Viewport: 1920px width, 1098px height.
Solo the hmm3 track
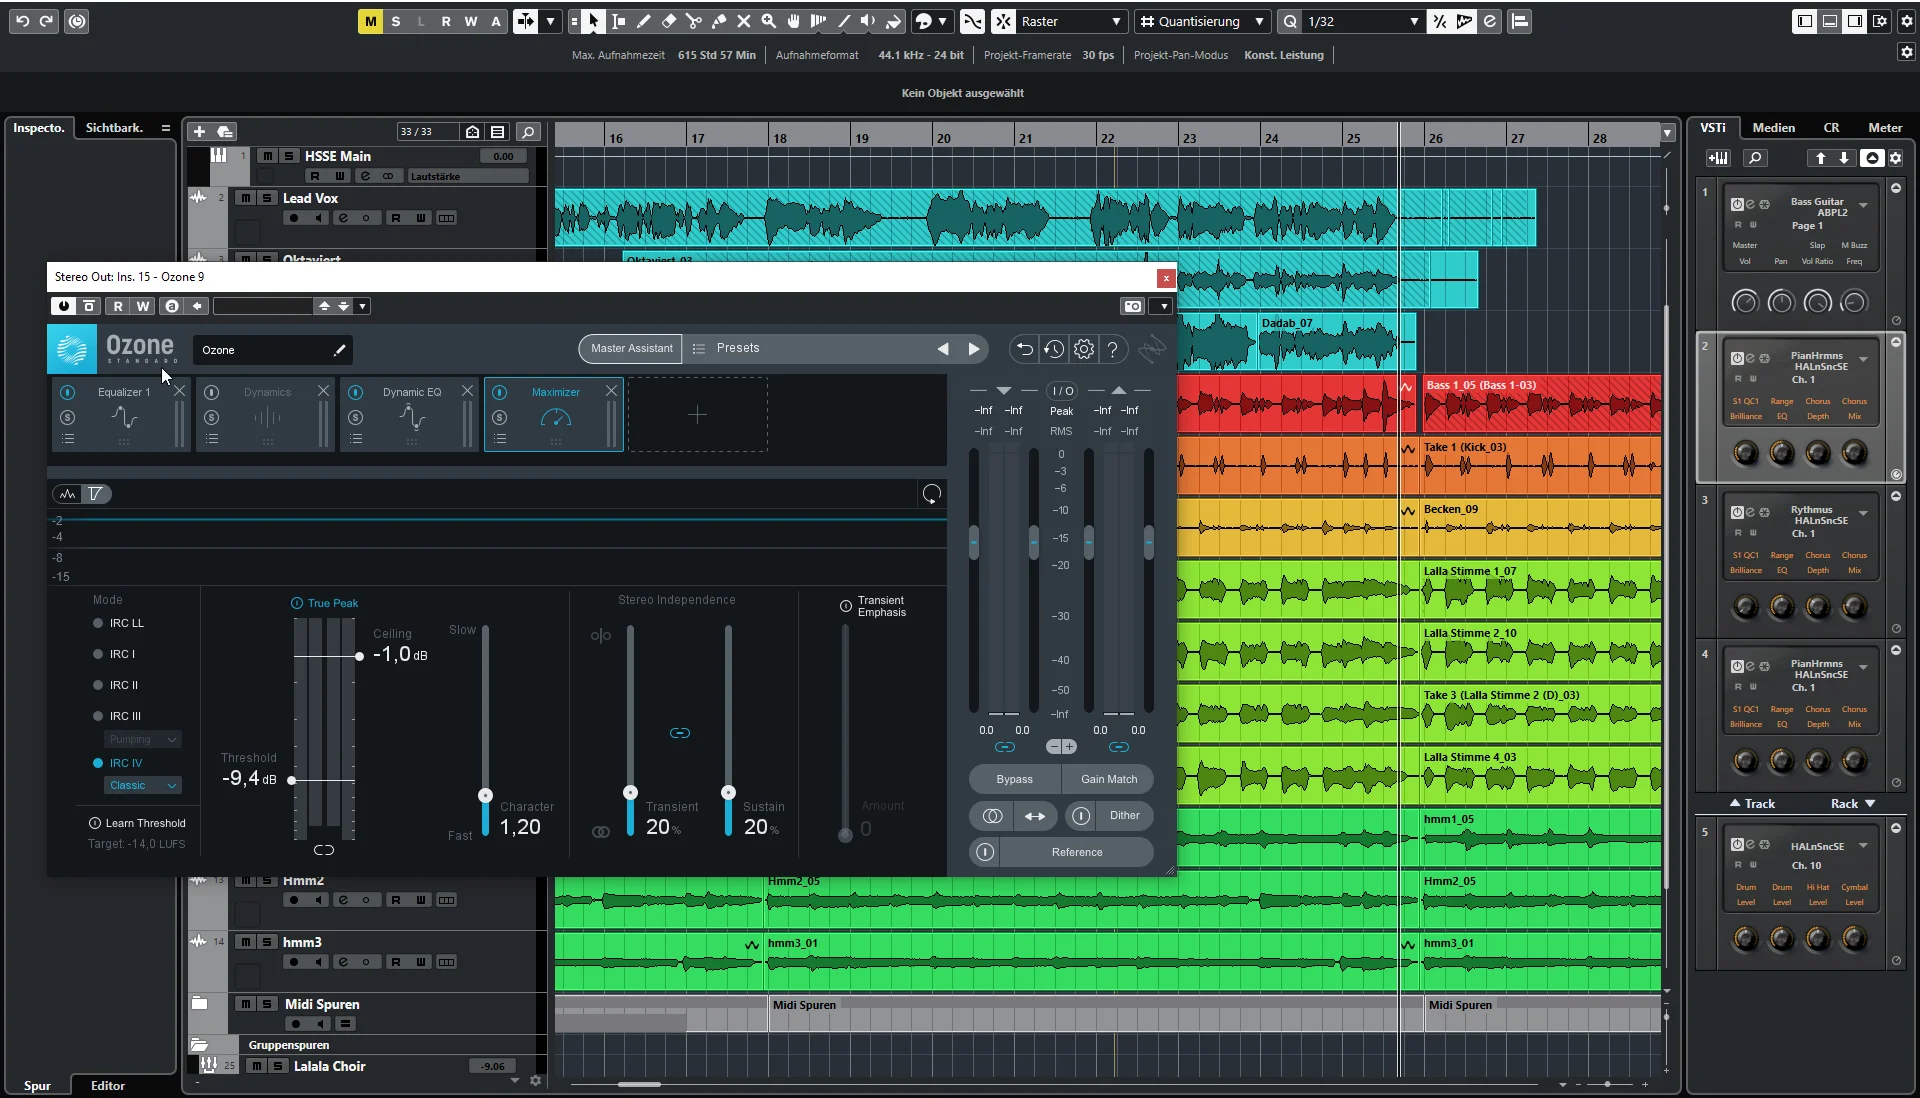coord(266,942)
